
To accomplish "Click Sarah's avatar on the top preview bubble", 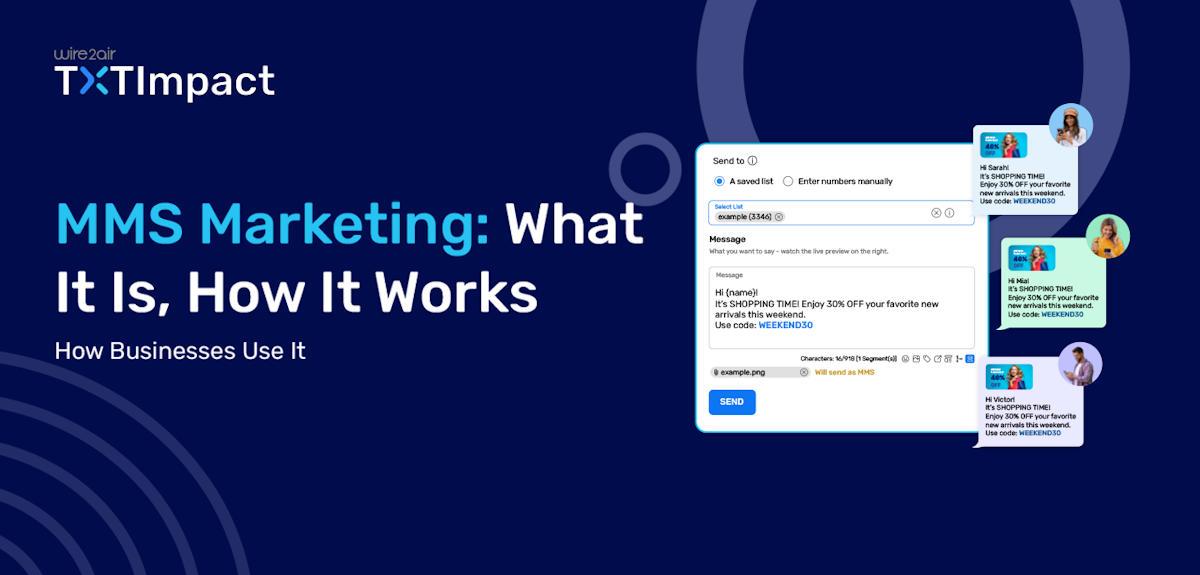I will click(1071, 125).
